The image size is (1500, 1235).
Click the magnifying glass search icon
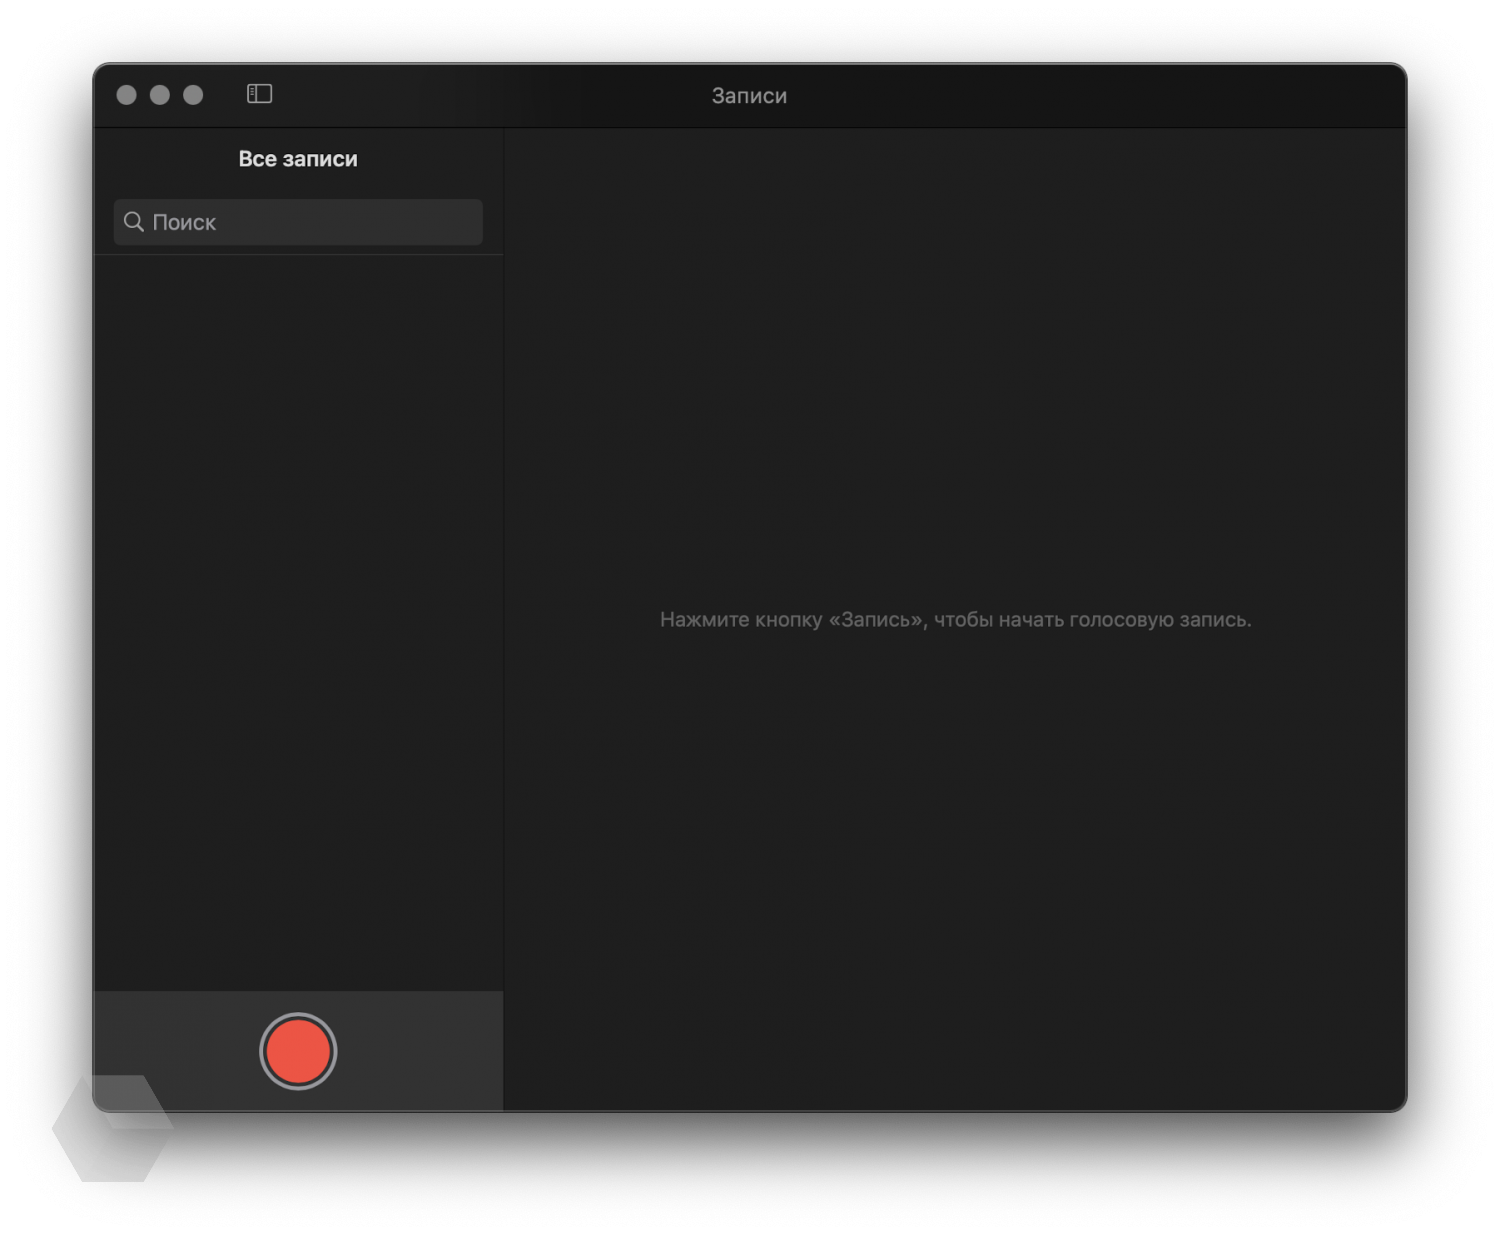click(134, 222)
